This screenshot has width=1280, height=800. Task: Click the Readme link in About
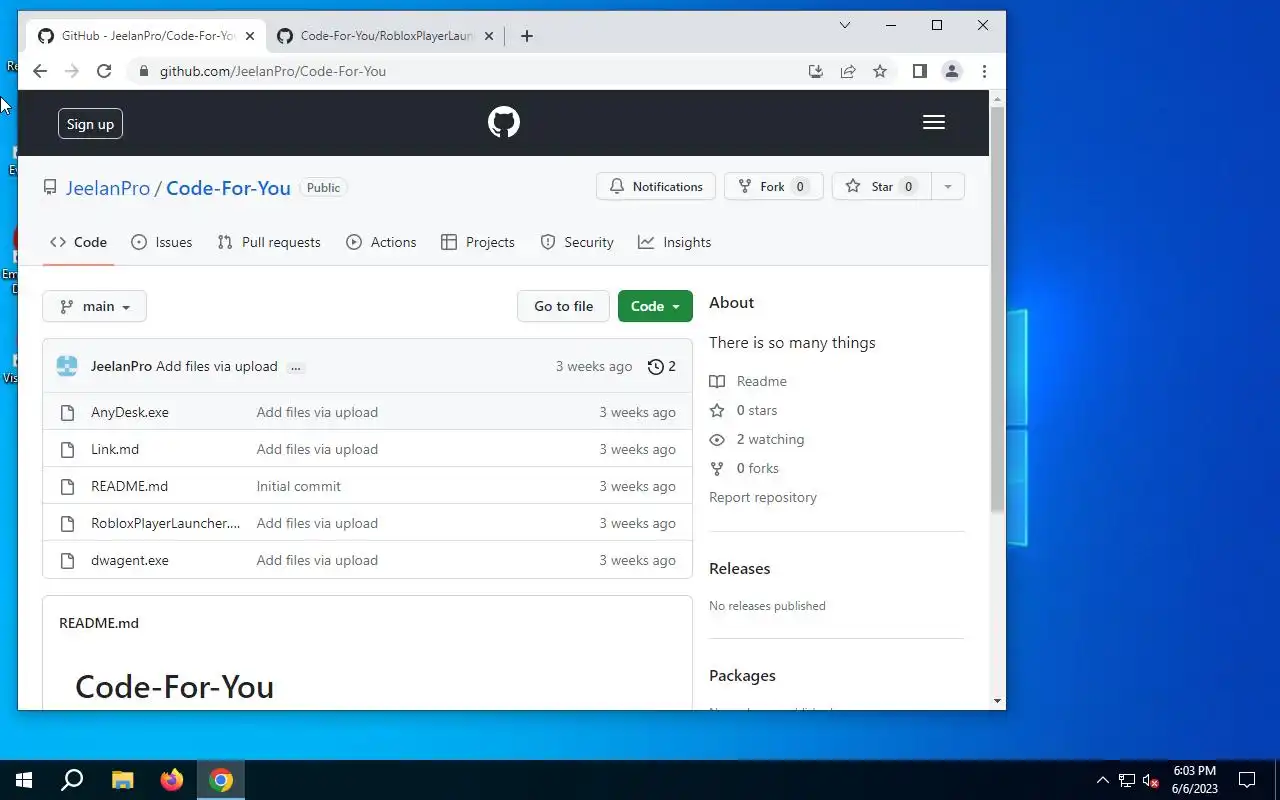tap(748, 381)
